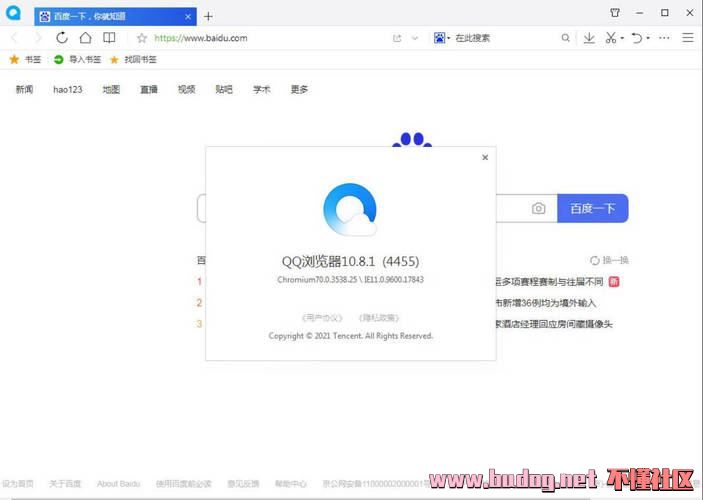The width and height of the screenshot is (703, 500).
Task: Open the reading mode book icon
Action: coord(109,38)
